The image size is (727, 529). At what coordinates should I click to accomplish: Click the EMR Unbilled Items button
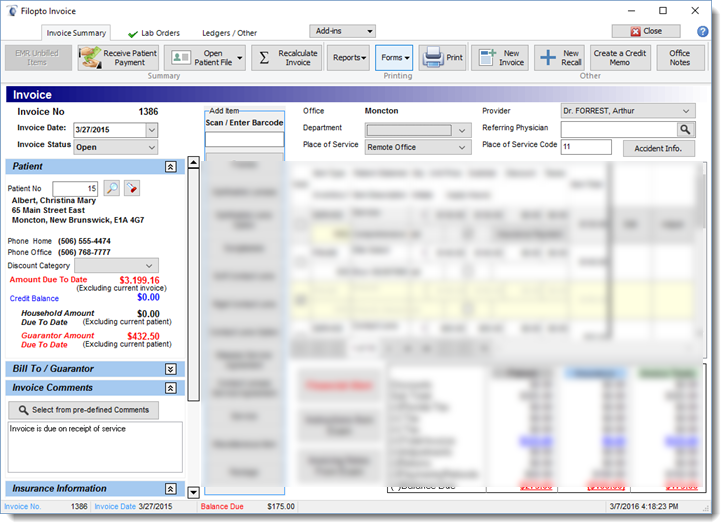click(38, 58)
